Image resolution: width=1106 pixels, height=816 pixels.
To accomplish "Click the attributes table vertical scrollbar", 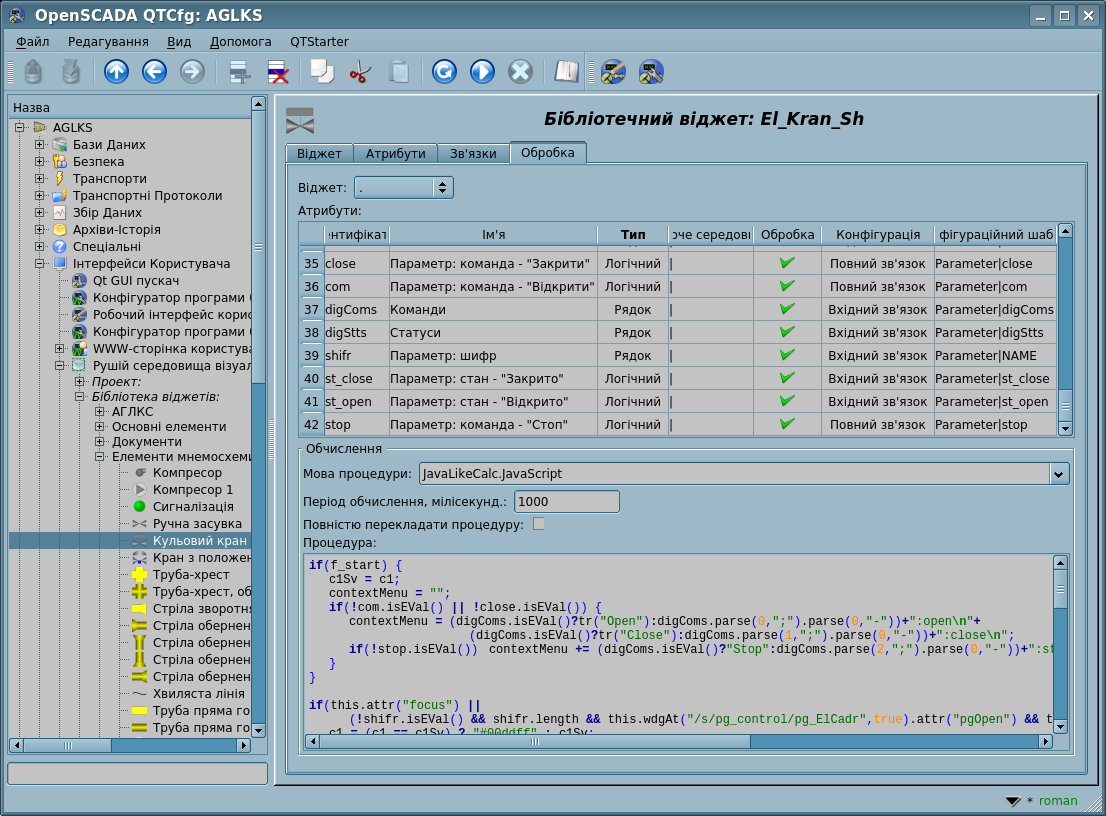I will tap(1066, 329).
